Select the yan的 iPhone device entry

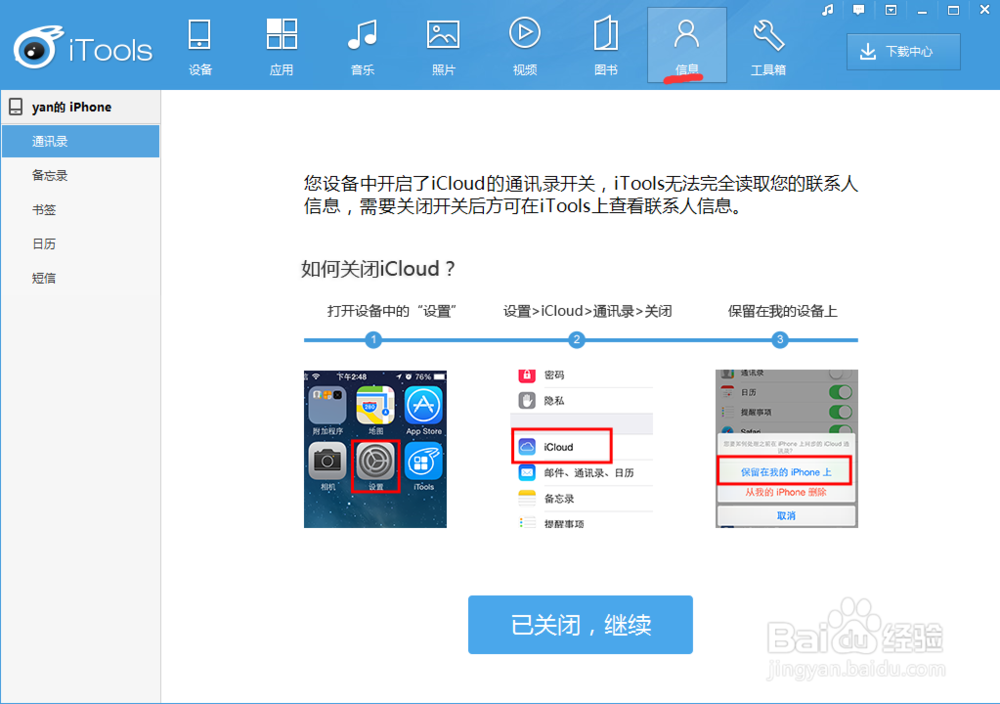[x=80, y=107]
